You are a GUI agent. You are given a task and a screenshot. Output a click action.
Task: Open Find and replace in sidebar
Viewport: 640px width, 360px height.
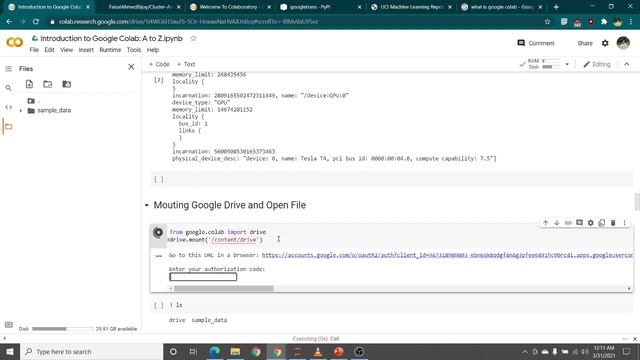pos(8,88)
